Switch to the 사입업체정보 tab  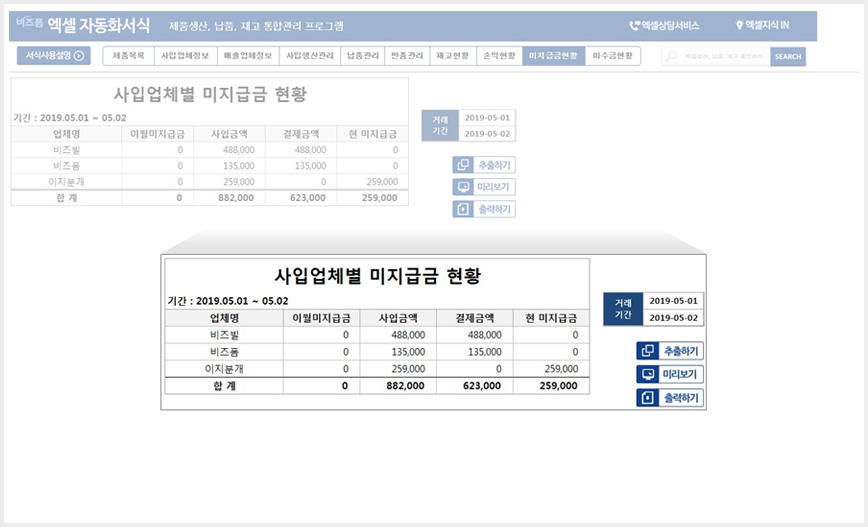[185, 56]
